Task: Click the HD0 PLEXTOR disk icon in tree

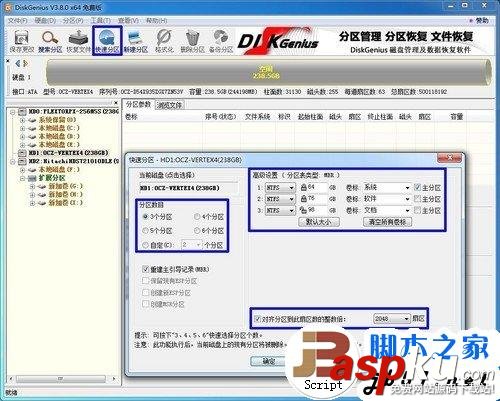Action: 22,111
